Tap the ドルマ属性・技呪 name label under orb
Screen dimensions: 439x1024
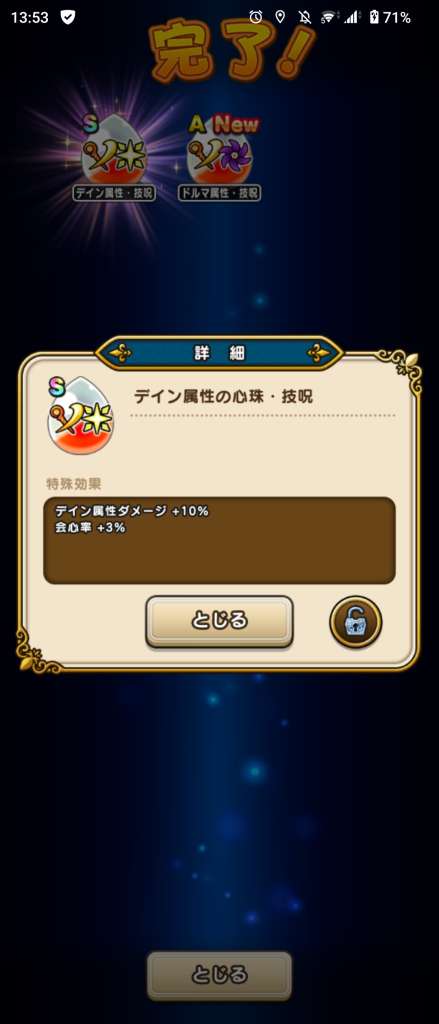point(220,193)
